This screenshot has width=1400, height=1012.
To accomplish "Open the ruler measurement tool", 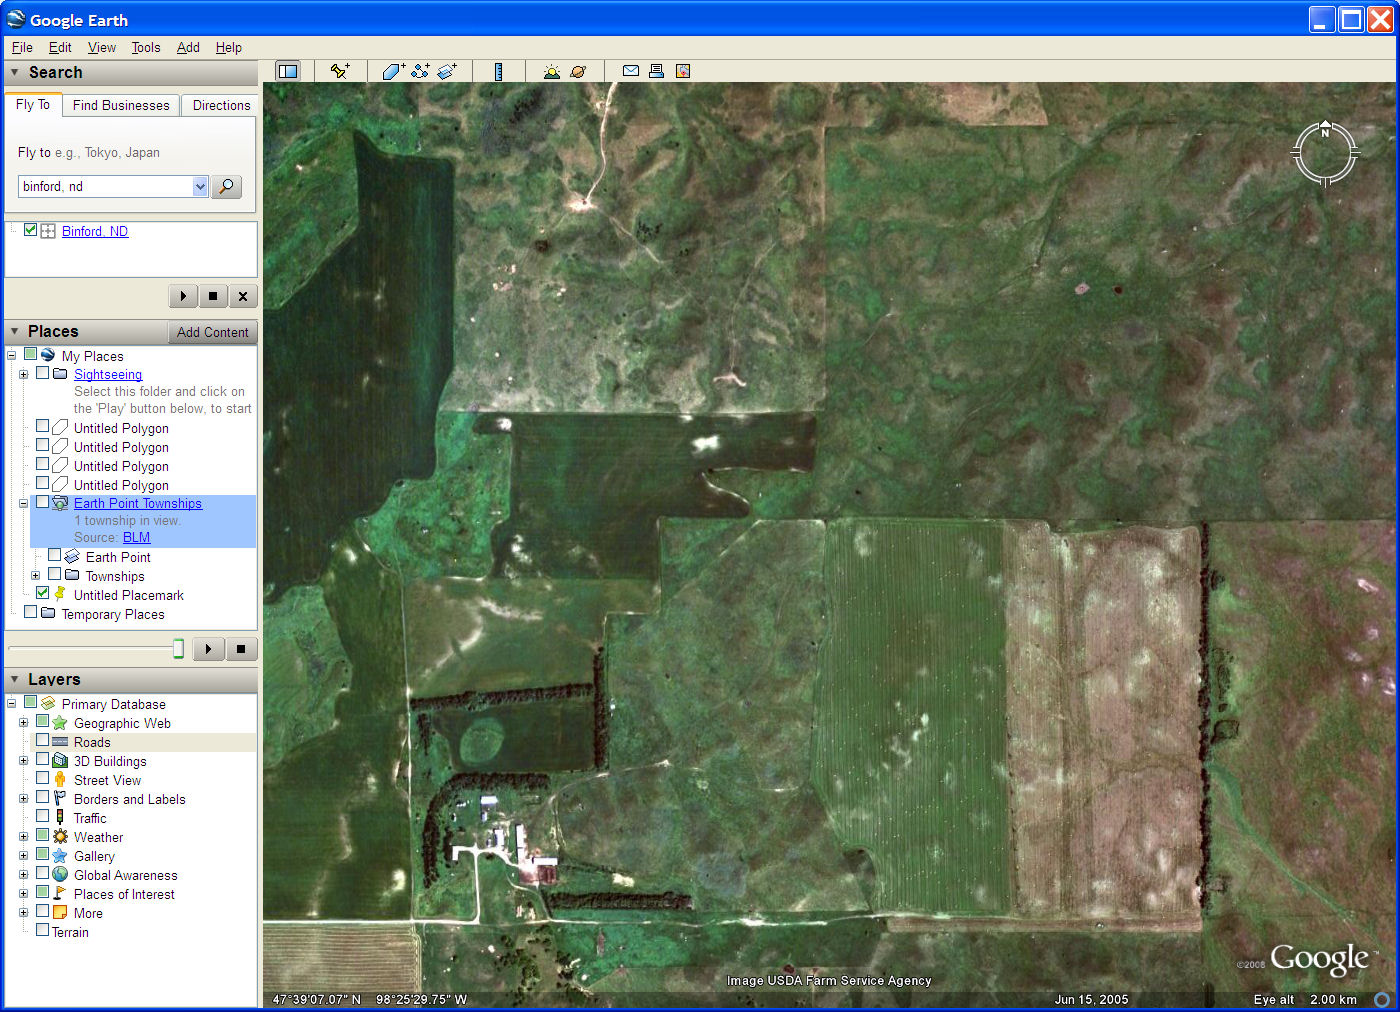I will 498,71.
